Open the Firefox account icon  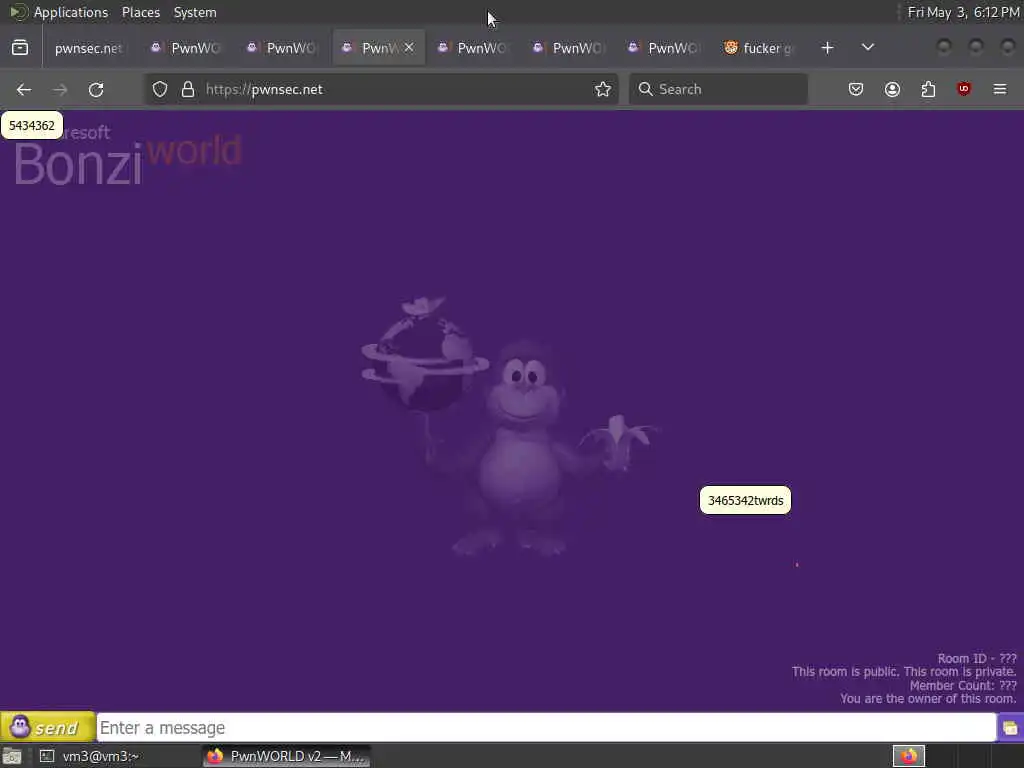892,89
